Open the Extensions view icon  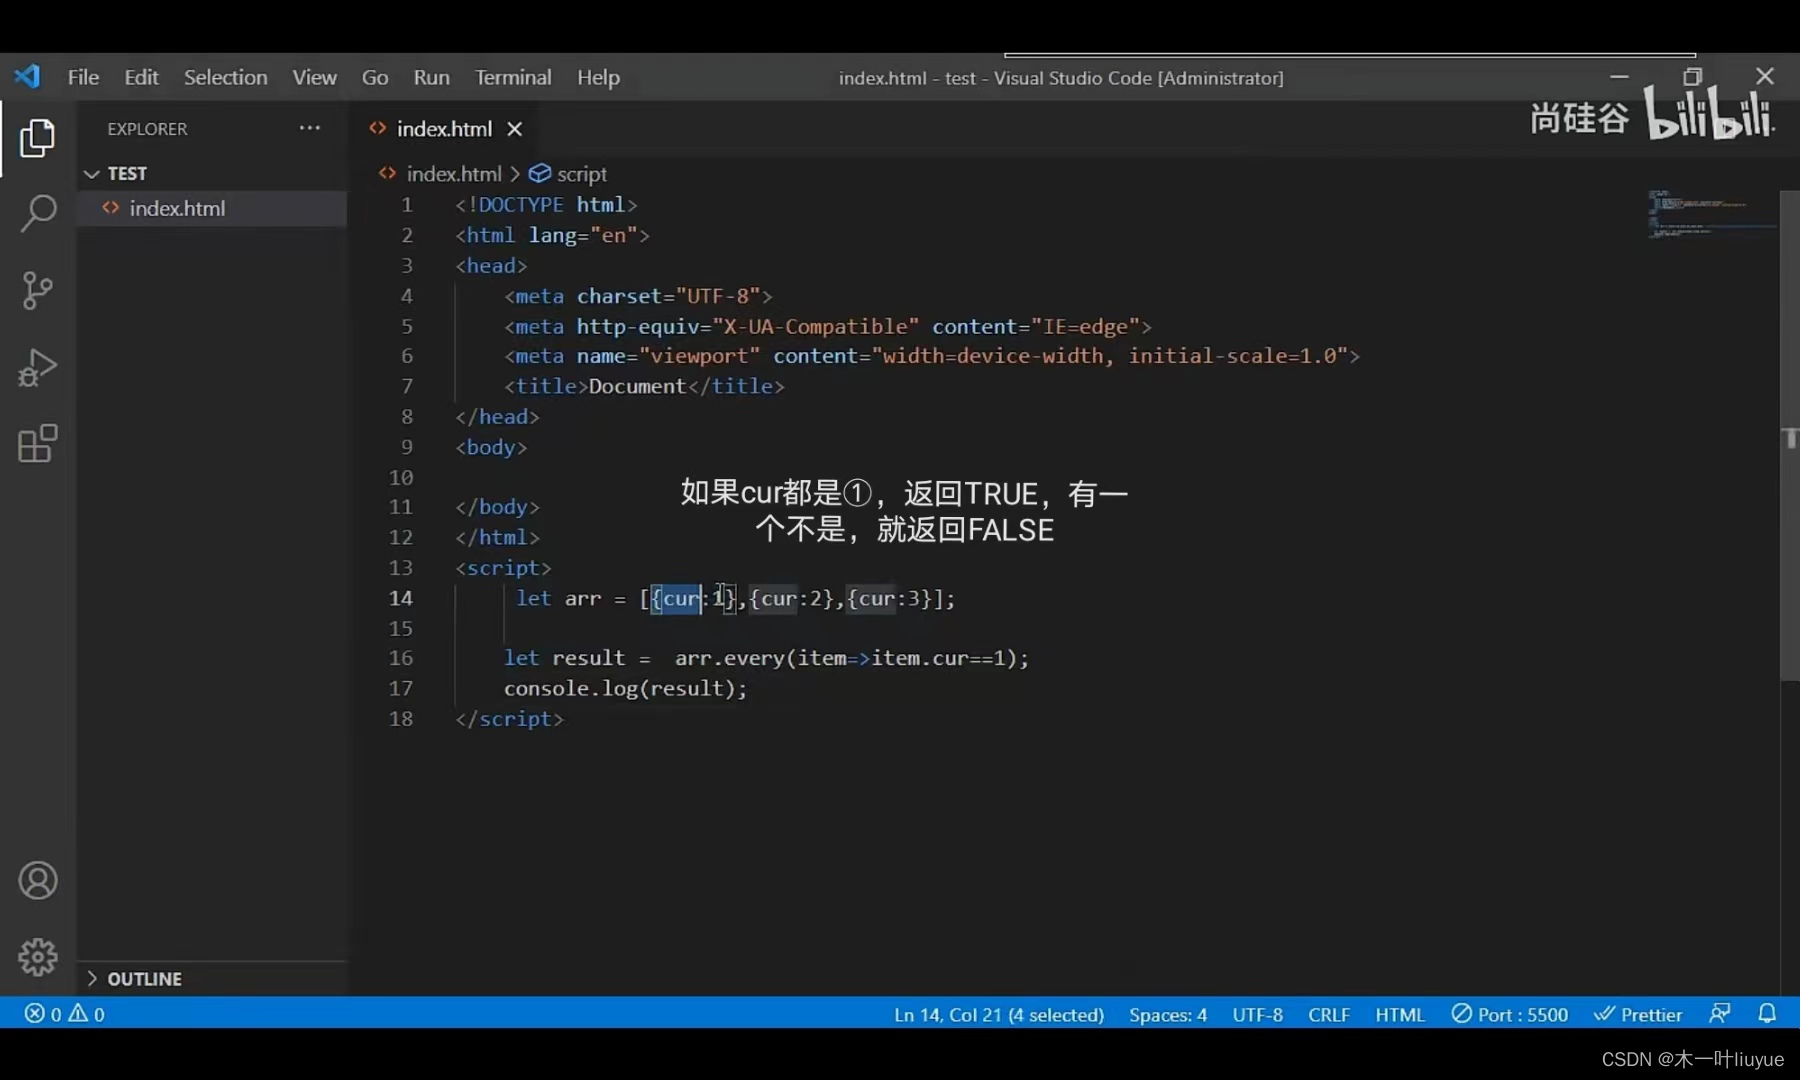37,443
